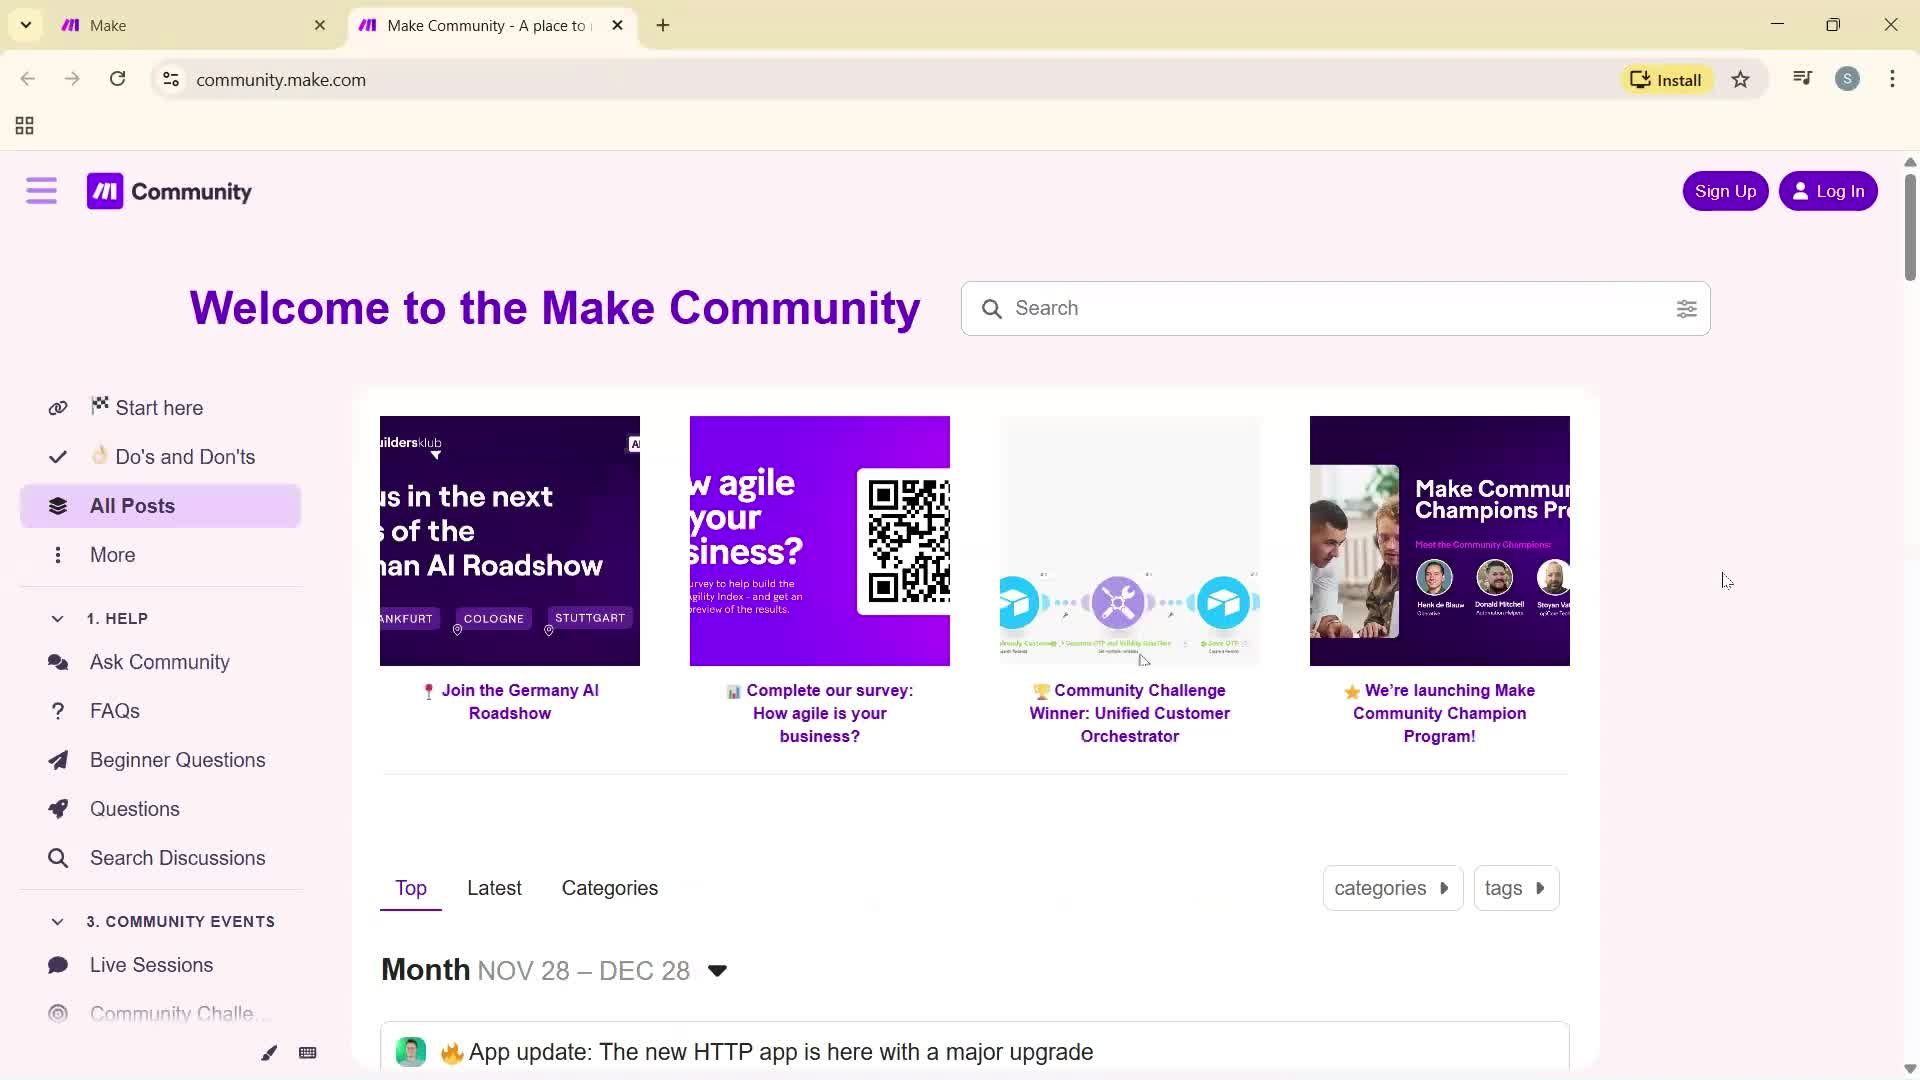Switch to the Latest tab

tap(494, 888)
